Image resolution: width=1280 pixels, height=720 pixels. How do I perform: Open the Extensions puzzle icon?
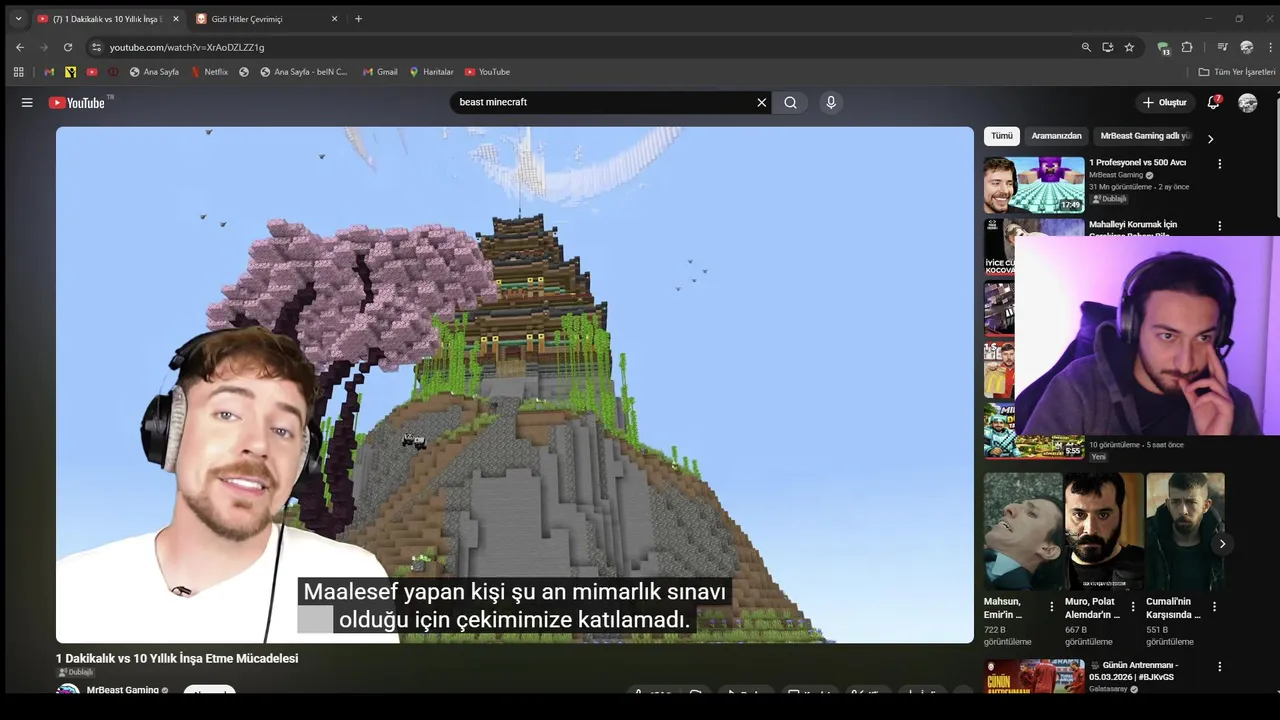(x=1187, y=47)
